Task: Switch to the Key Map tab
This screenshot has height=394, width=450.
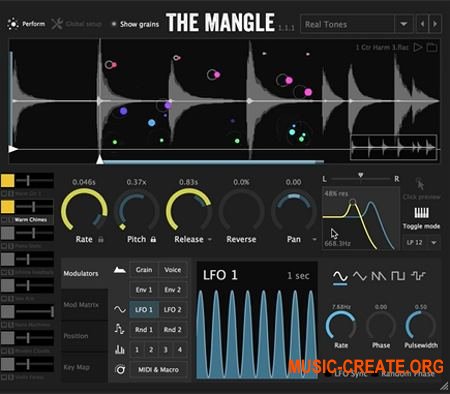Action: pyautogui.click(x=84, y=367)
